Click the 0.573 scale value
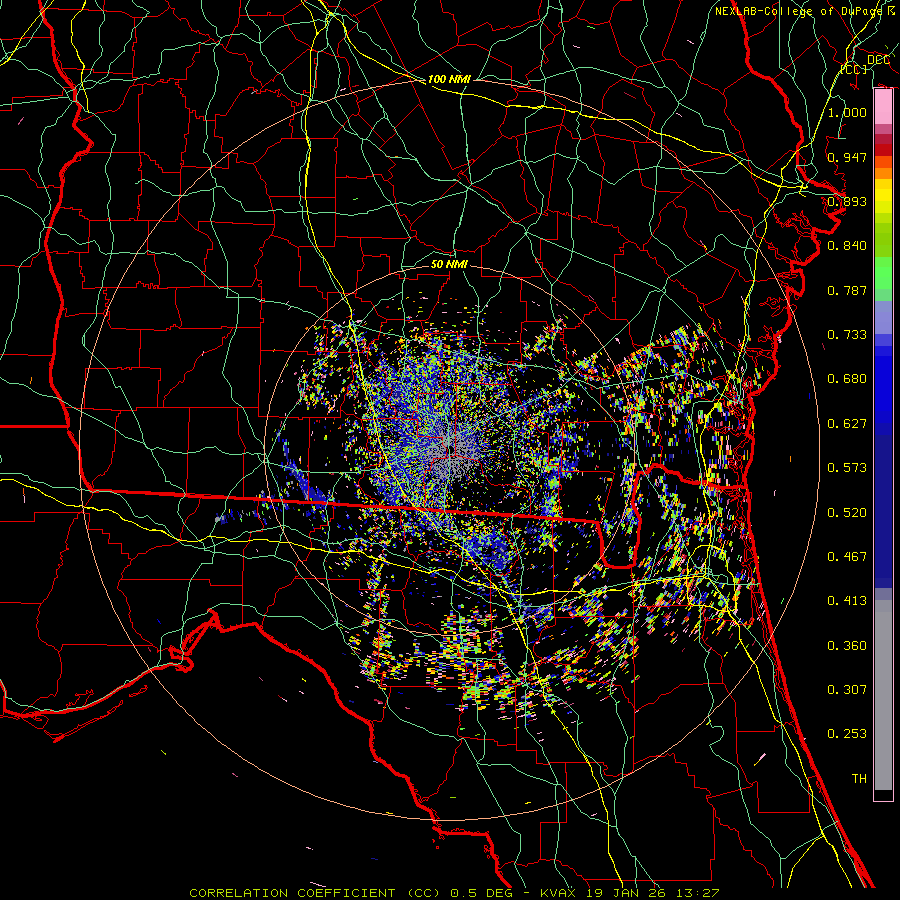The height and width of the screenshot is (900, 900). tap(847, 468)
